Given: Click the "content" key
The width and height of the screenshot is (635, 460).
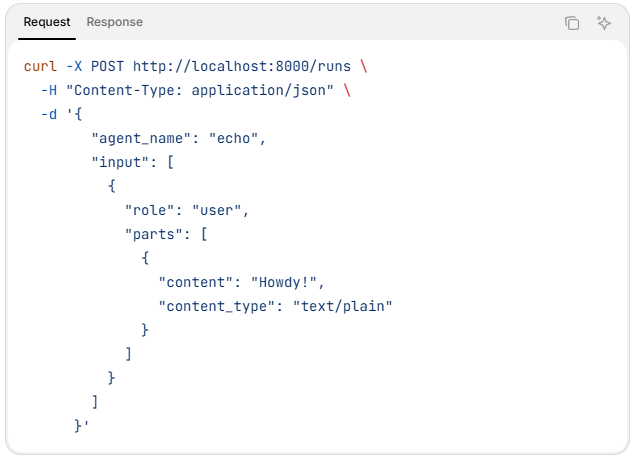Looking at the screenshot, I should tap(196, 282).
